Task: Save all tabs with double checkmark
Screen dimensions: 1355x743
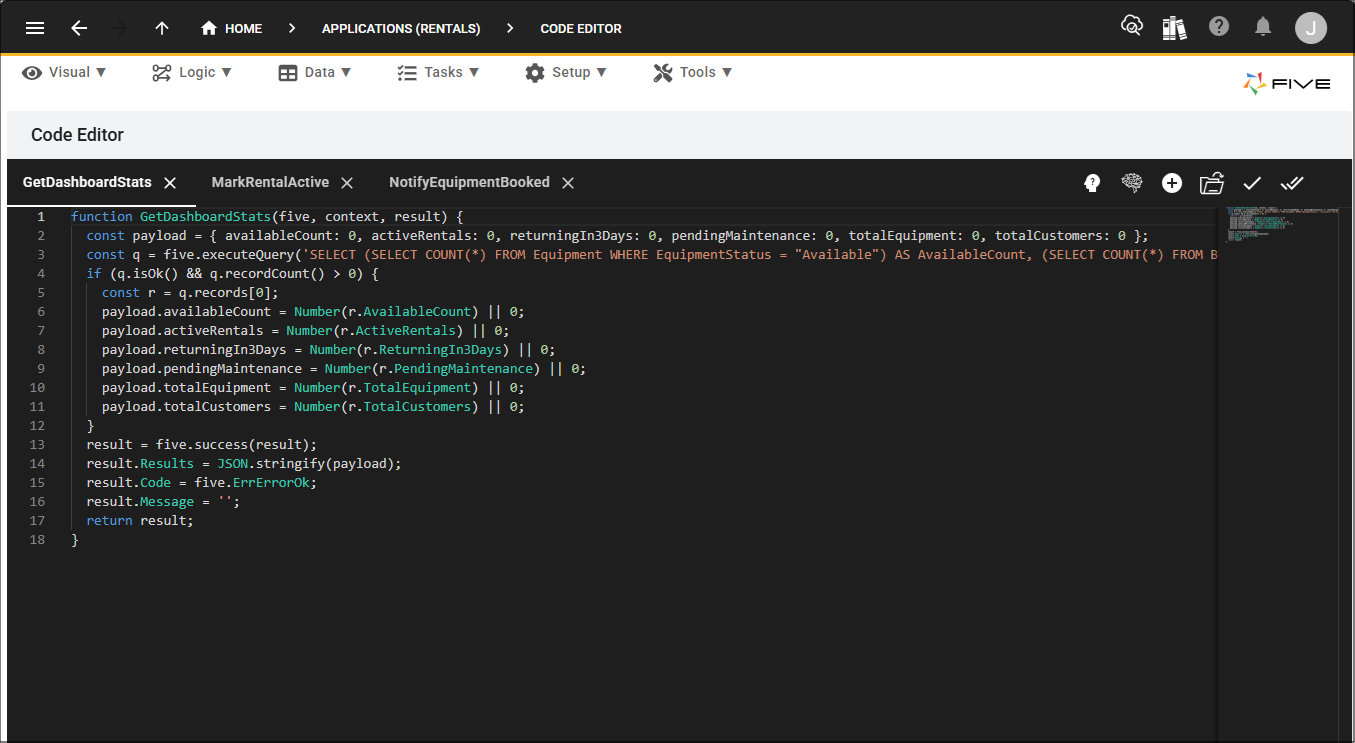Action: 1292,183
